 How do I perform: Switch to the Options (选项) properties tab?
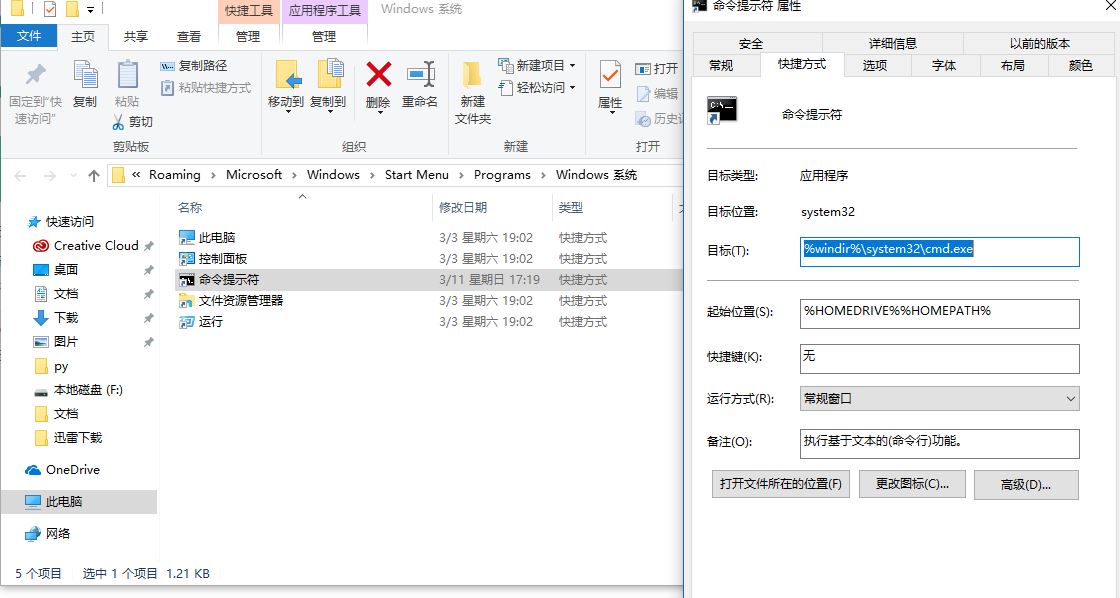(875, 65)
